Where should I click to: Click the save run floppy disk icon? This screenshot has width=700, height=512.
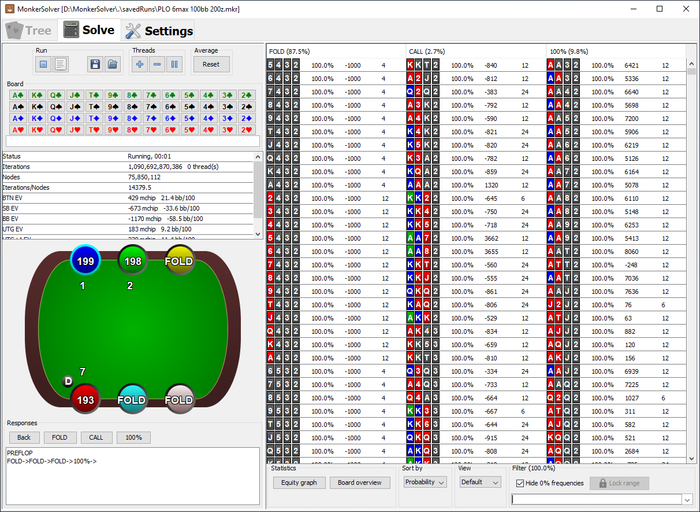point(94,64)
